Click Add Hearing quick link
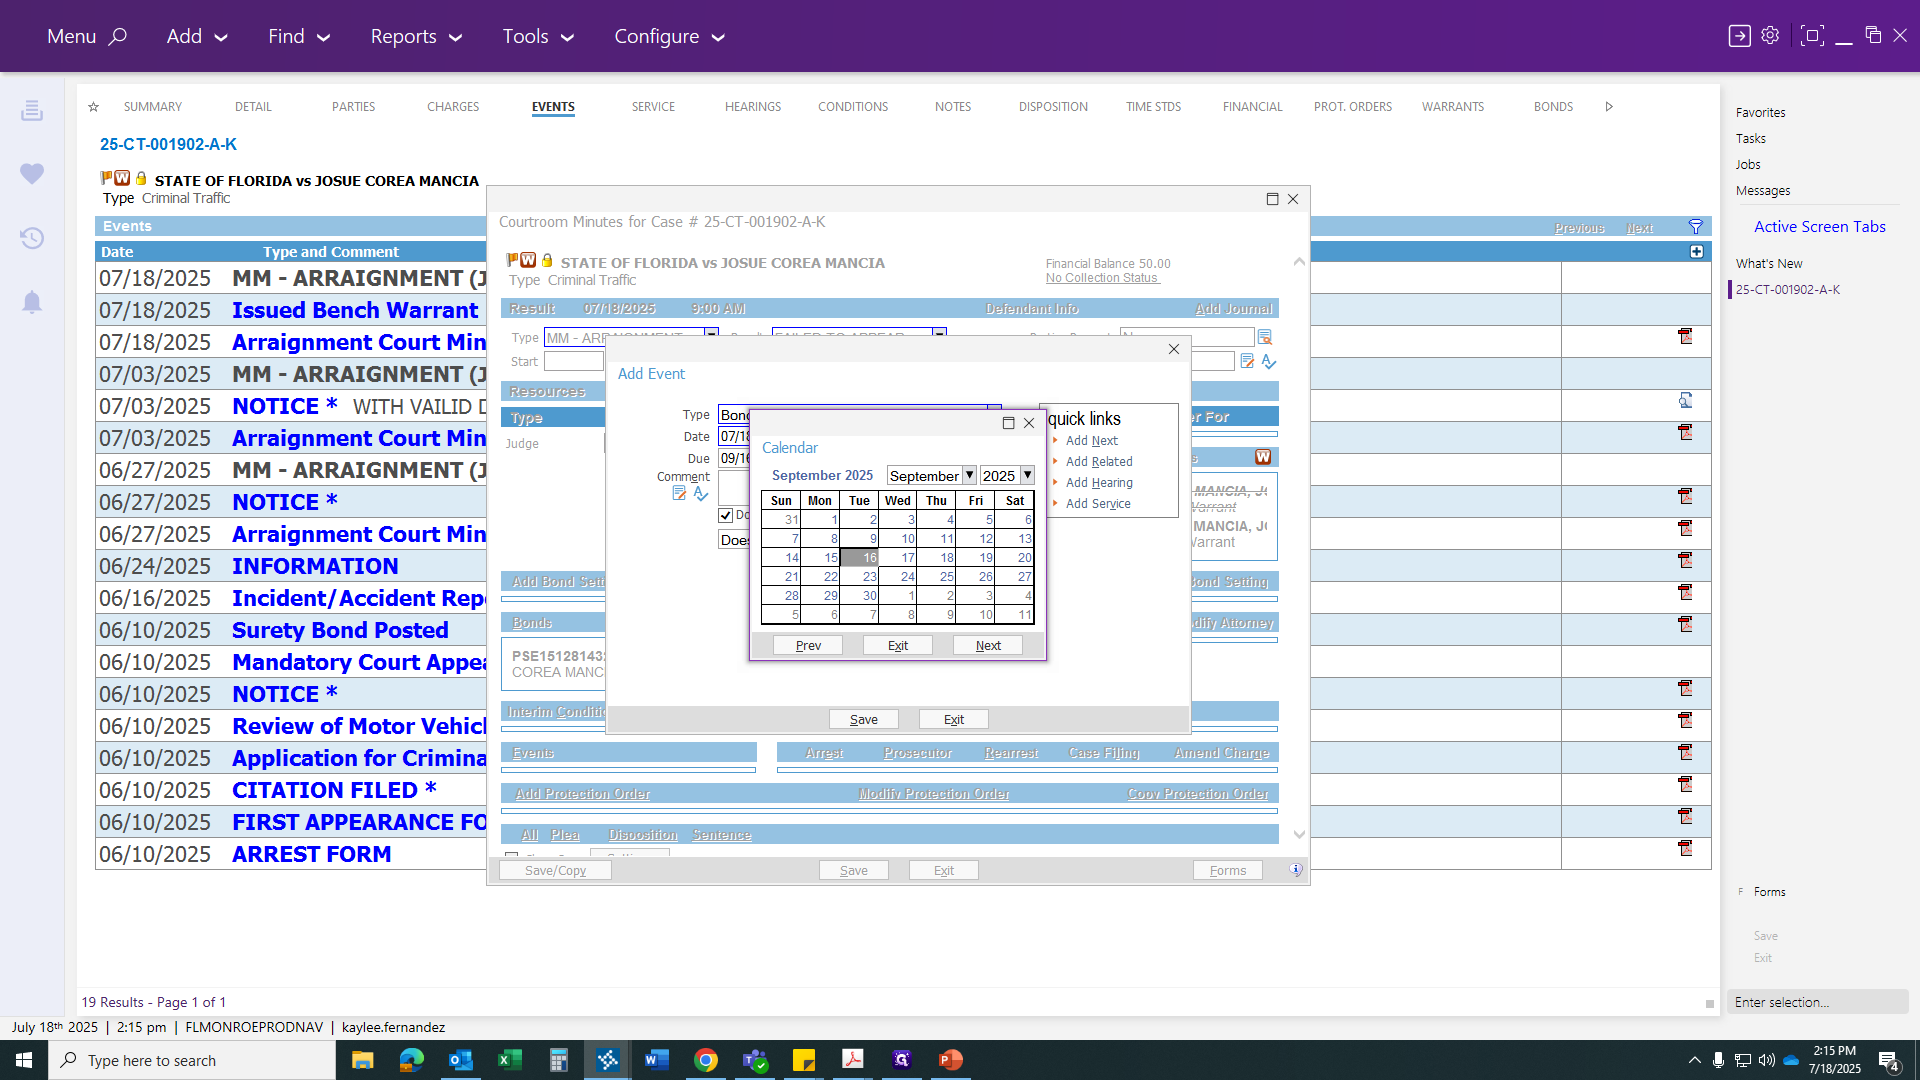The width and height of the screenshot is (1920, 1080). pyautogui.click(x=1099, y=483)
